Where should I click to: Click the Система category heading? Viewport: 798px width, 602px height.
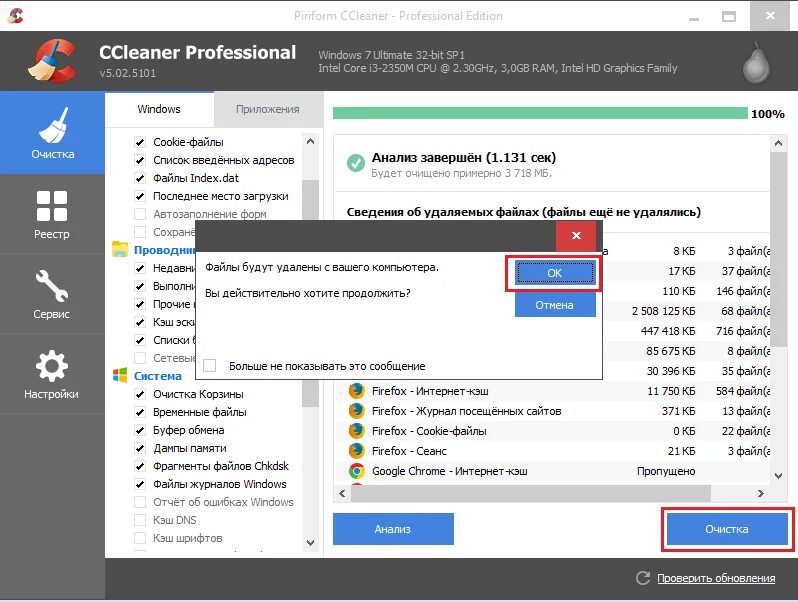[158, 376]
